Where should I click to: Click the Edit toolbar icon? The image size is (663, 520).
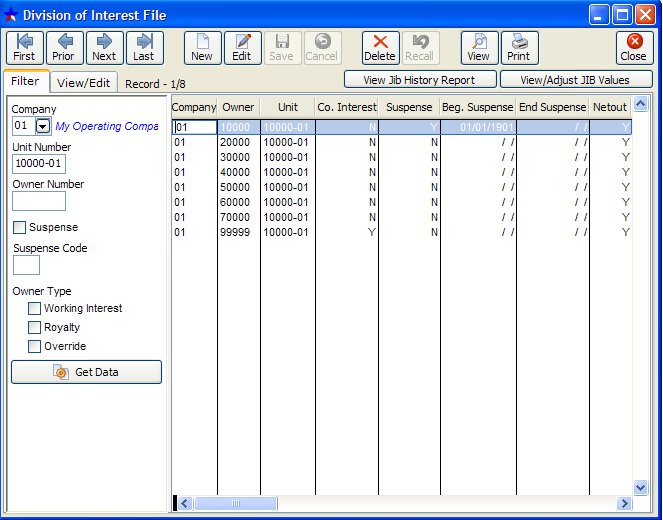pos(242,47)
